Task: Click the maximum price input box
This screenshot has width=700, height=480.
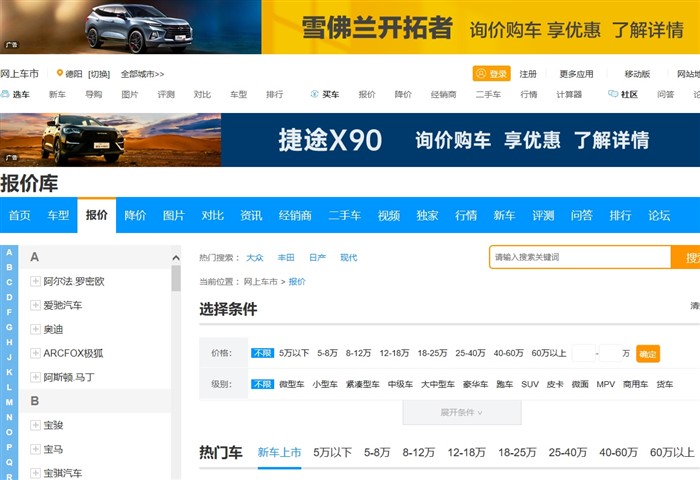Action: click(x=610, y=353)
